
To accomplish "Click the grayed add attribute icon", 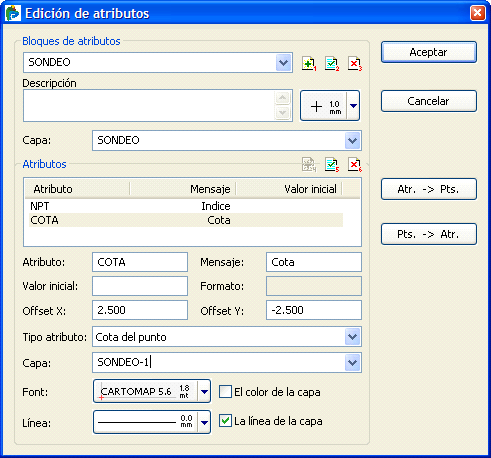I will point(309,164).
